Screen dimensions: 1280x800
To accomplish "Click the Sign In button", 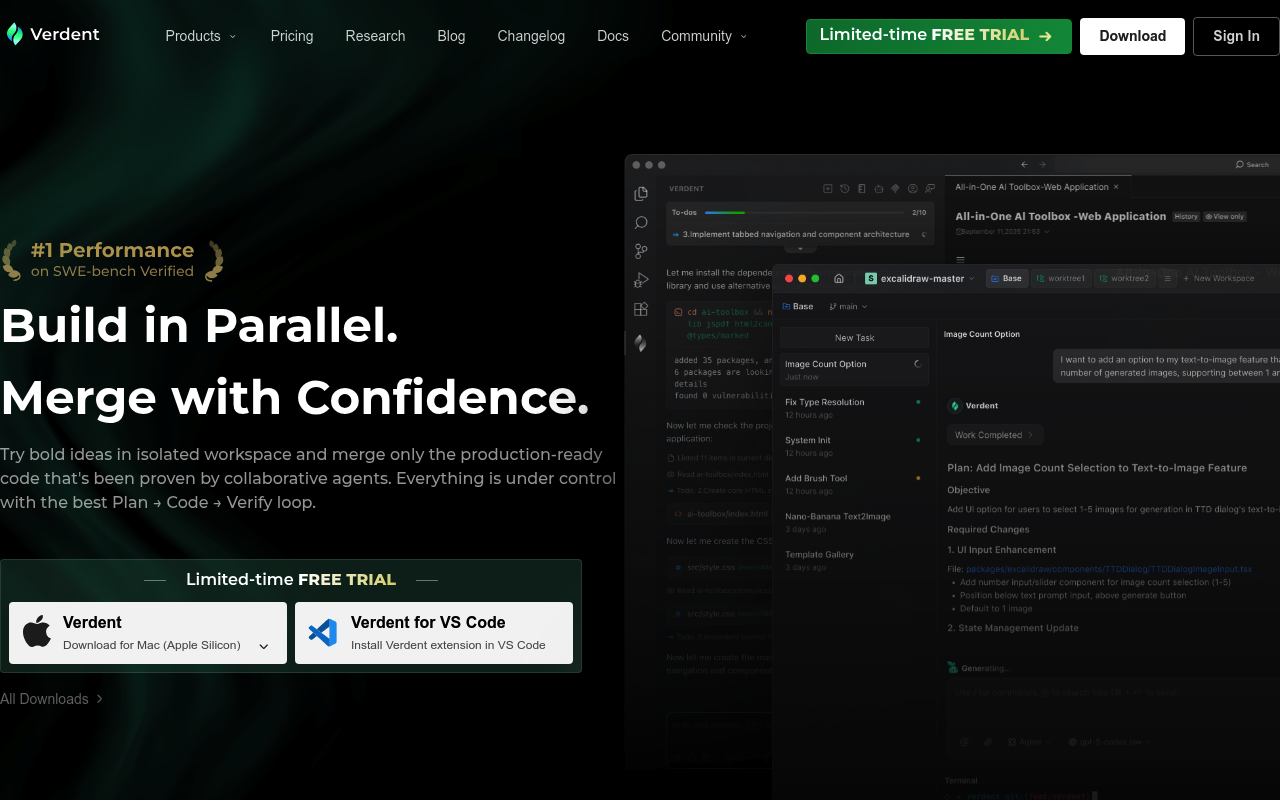I will tap(1236, 36).
